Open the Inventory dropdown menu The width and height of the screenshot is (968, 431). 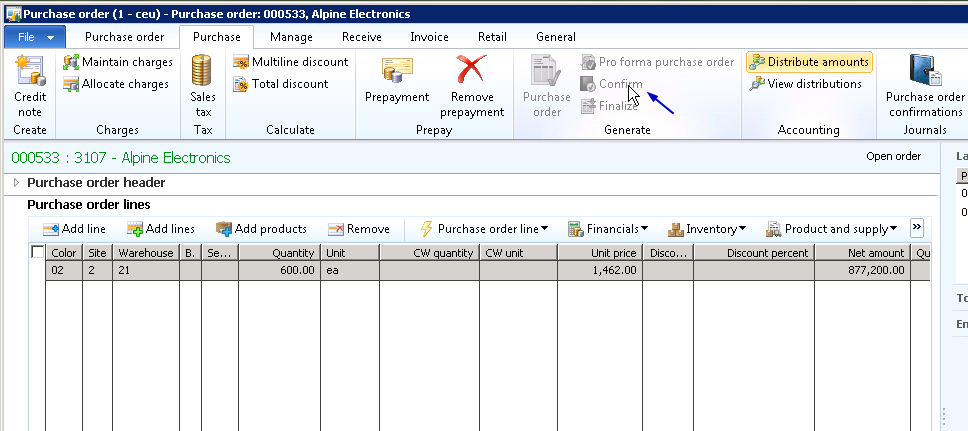pyautogui.click(x=707, y=229)
